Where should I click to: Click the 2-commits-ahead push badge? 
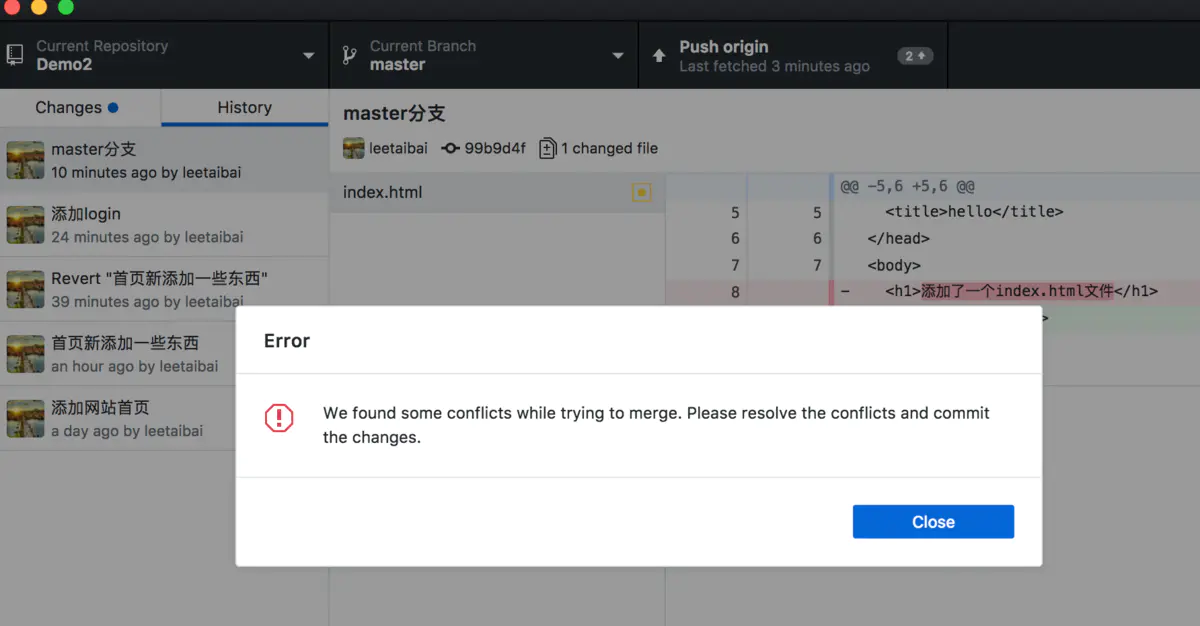tap(915, 55)
